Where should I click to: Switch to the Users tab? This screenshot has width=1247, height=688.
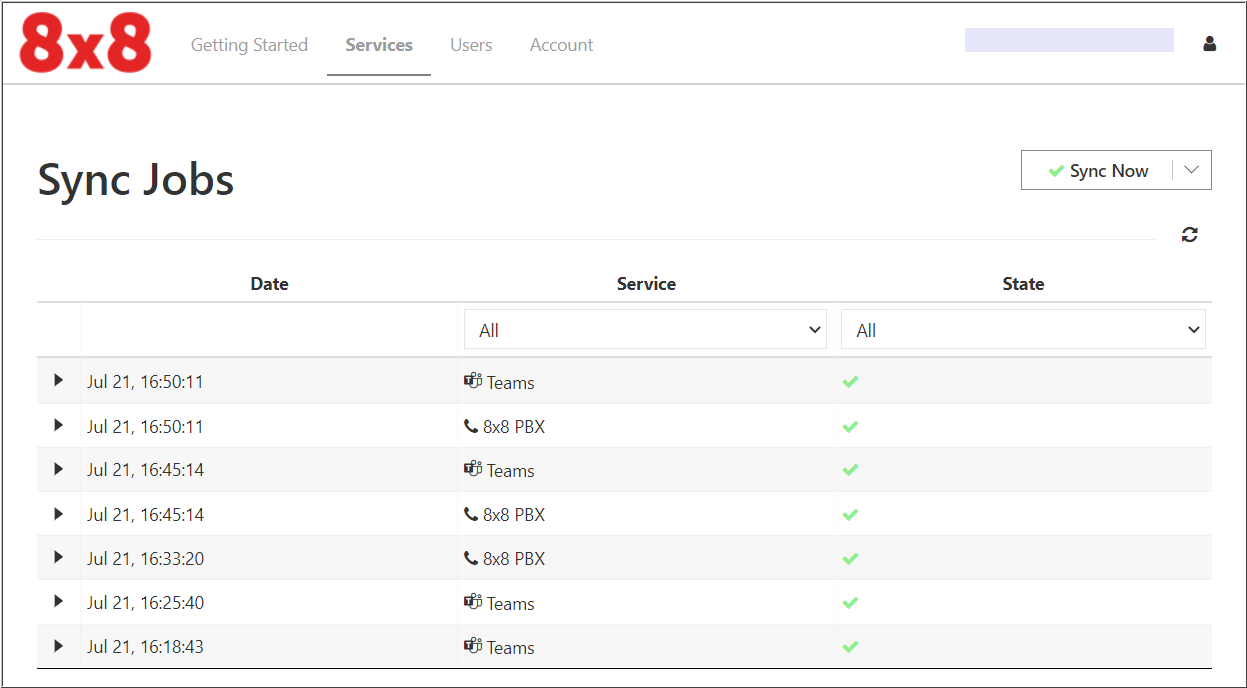pyautogui.click(x=471, y=45)
